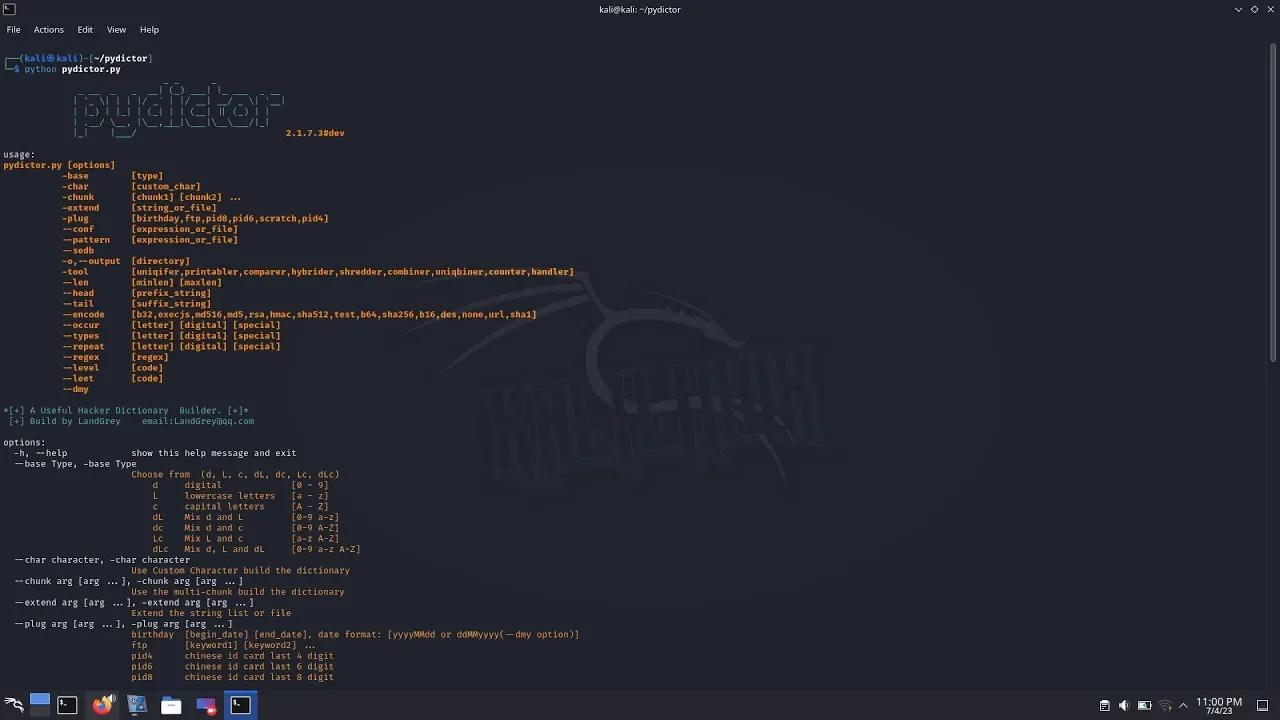Viewport: 1280px width, 720px height.
Task: Open the Kali applications menu
Action: [13, 705]
